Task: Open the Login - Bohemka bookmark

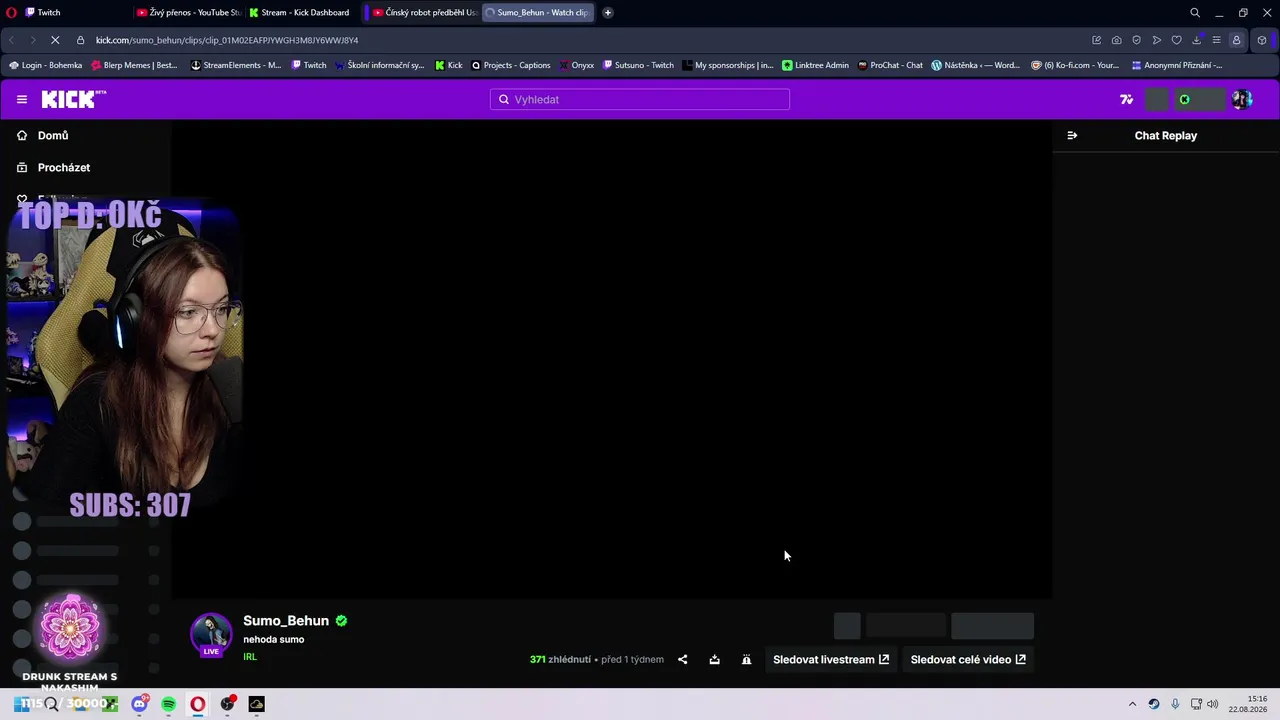Action: coord(46,65)
